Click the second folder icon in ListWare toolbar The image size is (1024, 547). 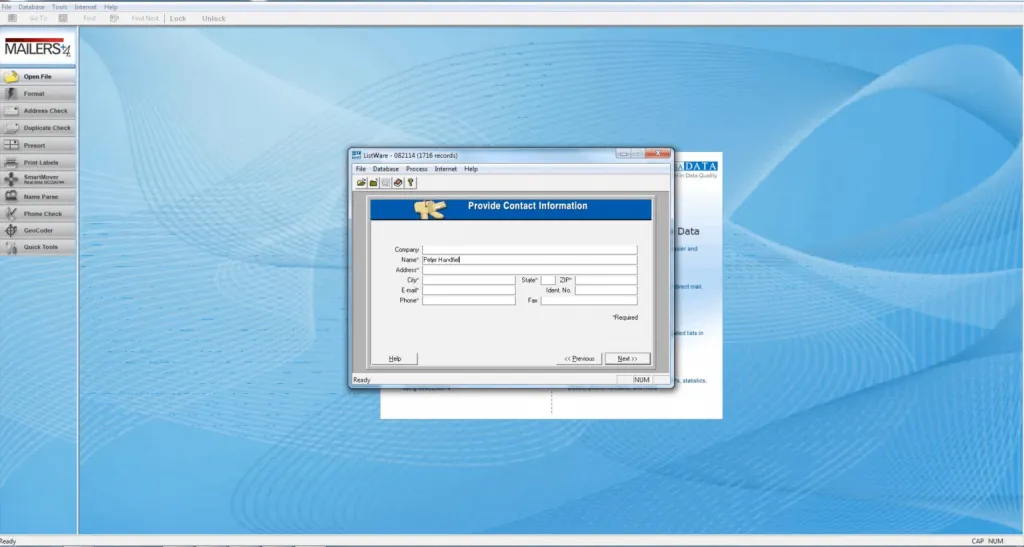[x=374, y=183]
